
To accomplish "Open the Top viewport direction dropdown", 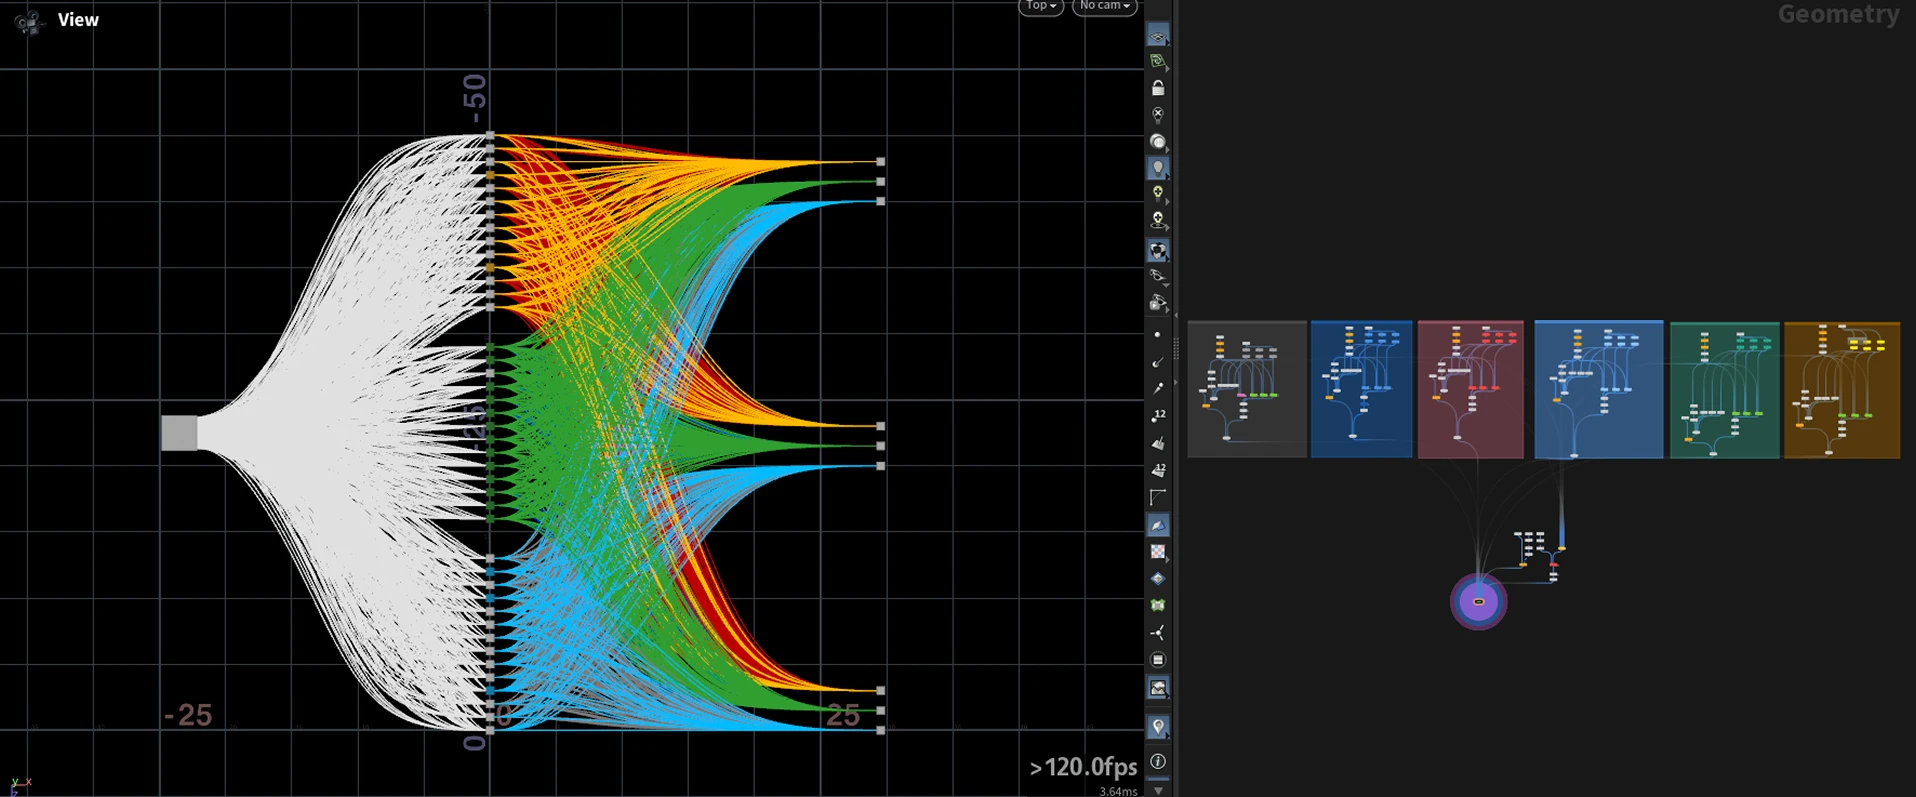I will 1041,6.
